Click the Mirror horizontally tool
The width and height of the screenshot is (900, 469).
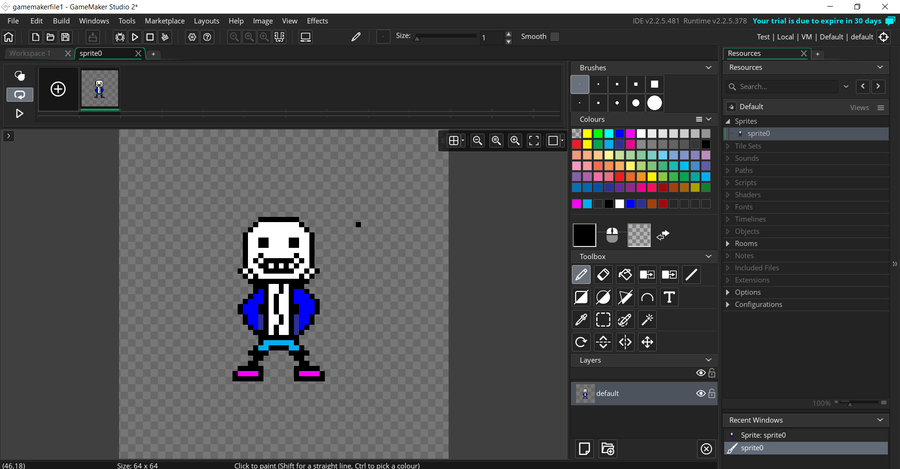pyautogui.click(x=625, y=342)
